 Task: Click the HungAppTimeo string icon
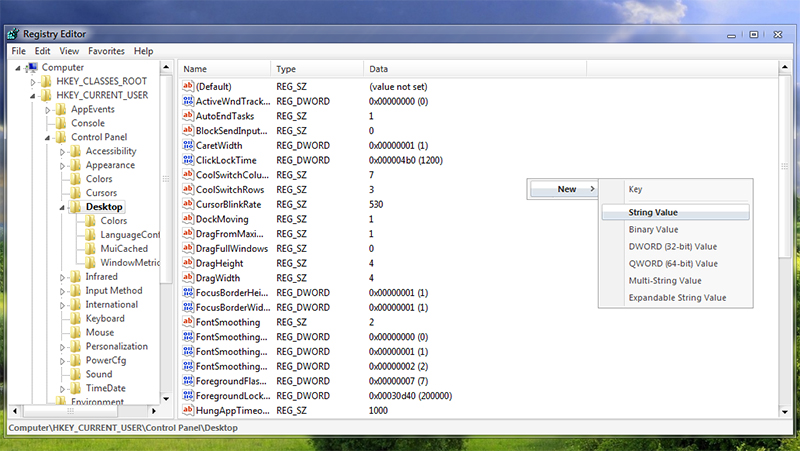pos(188,410)
